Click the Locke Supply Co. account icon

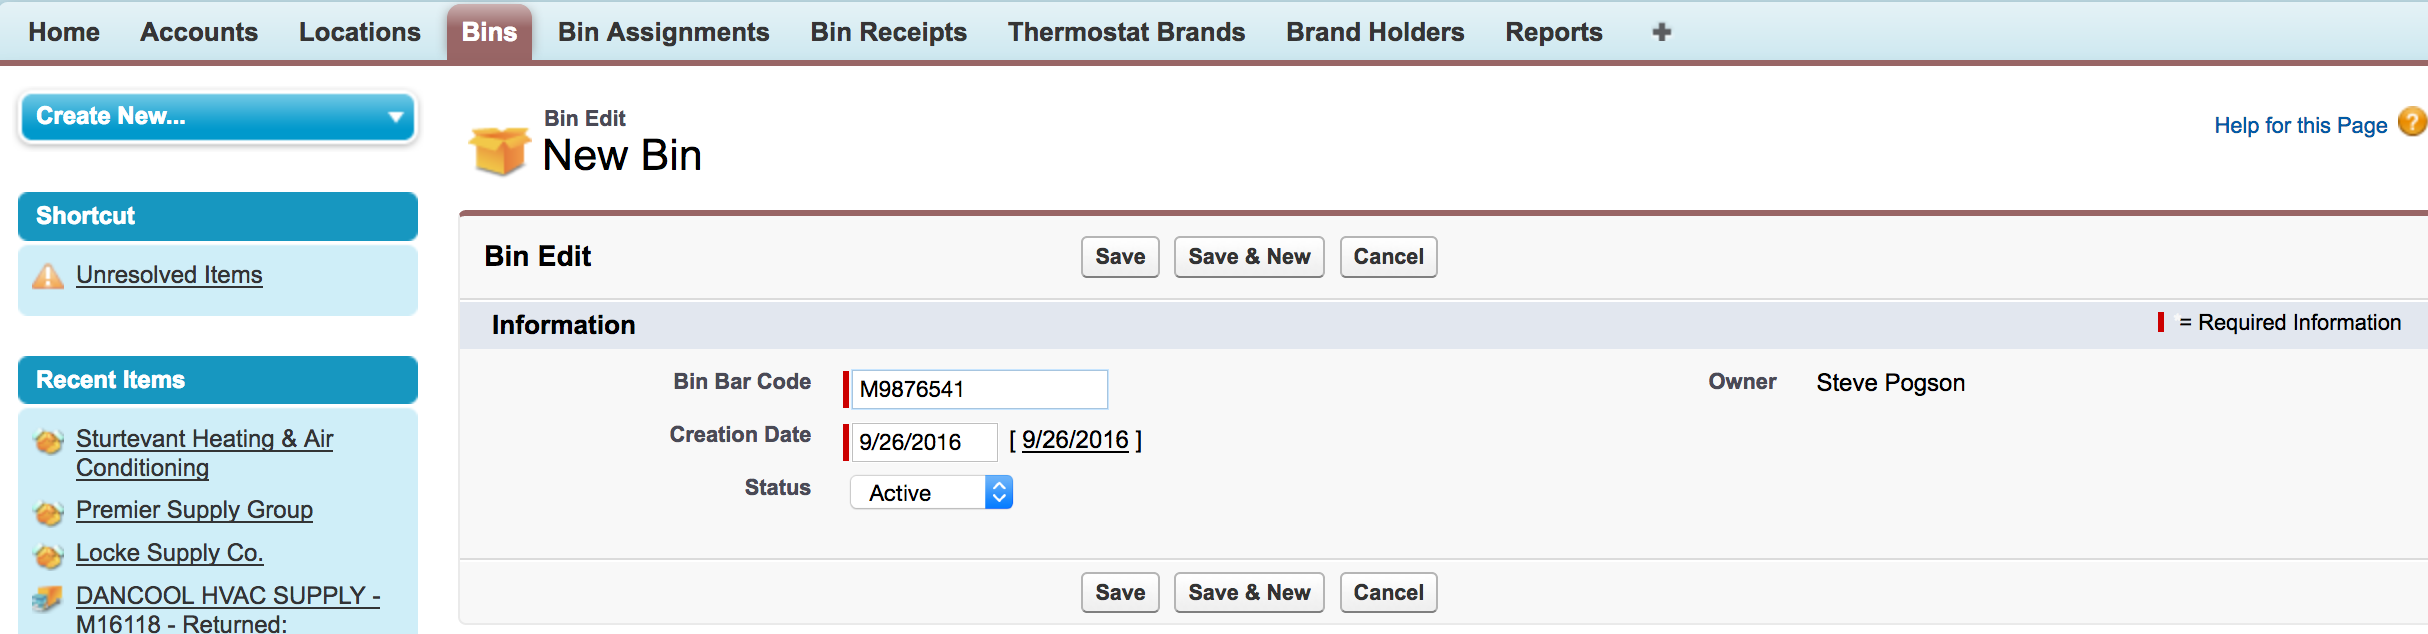click(47, 555)
